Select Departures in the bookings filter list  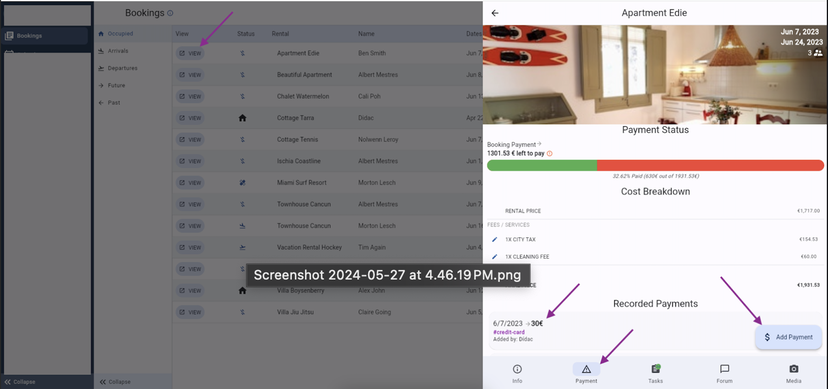click(x=123, y=69)
